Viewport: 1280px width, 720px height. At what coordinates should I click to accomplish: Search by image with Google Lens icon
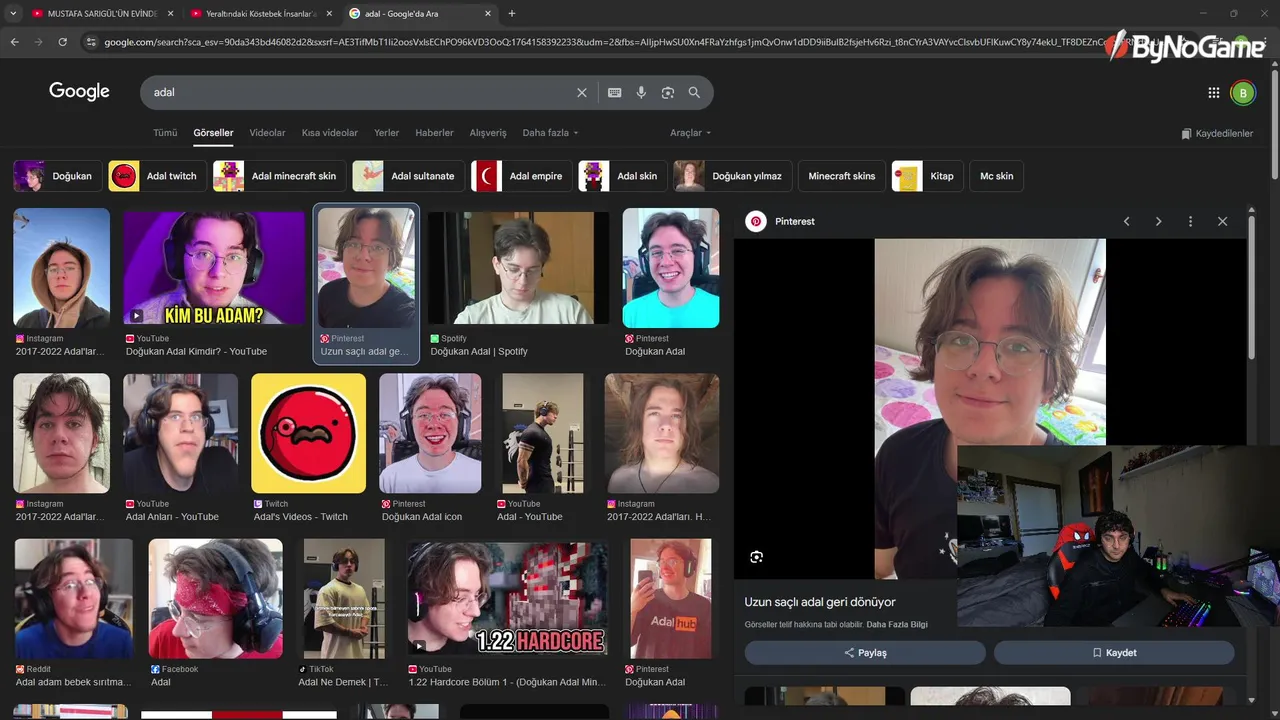click(x=668, y=92)
